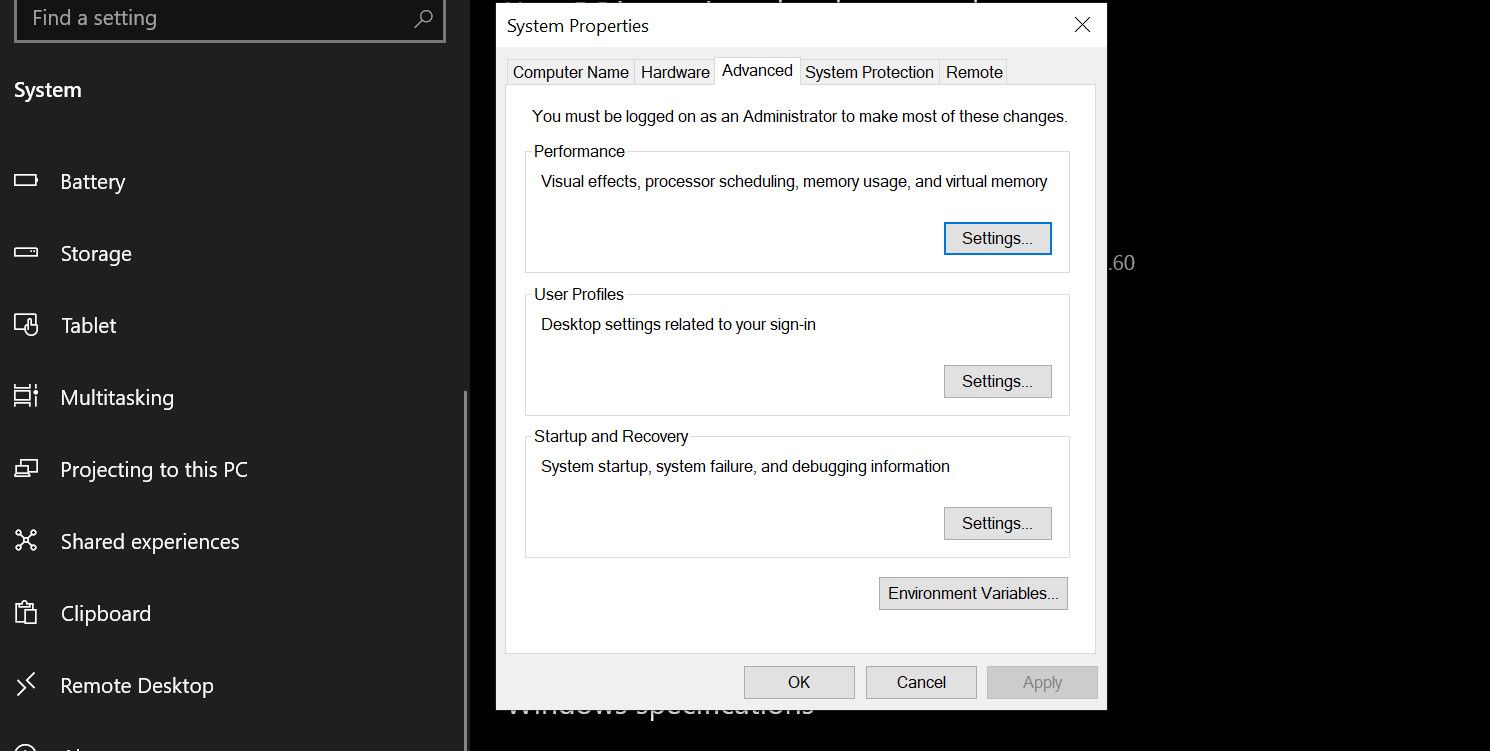Open the Environment Variables dialog
Screen dimensions: 1490x751
pos(972,593)
